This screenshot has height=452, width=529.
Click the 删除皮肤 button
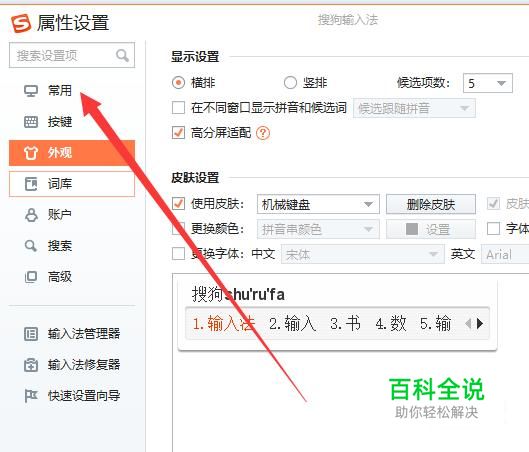(x=431, y=204)
